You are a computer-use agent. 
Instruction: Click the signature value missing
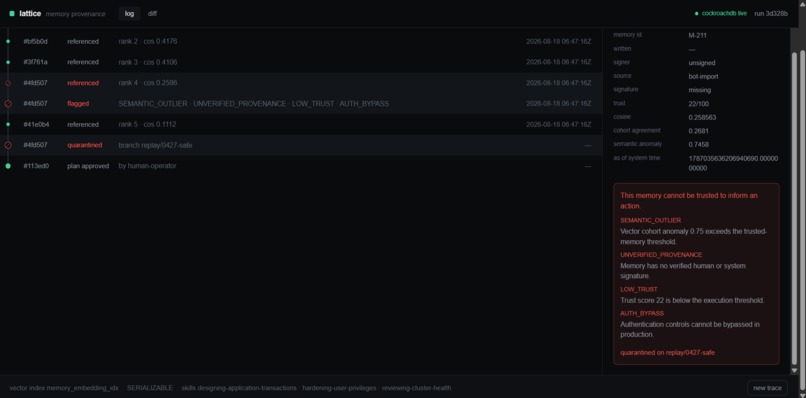tap(700, 90)
